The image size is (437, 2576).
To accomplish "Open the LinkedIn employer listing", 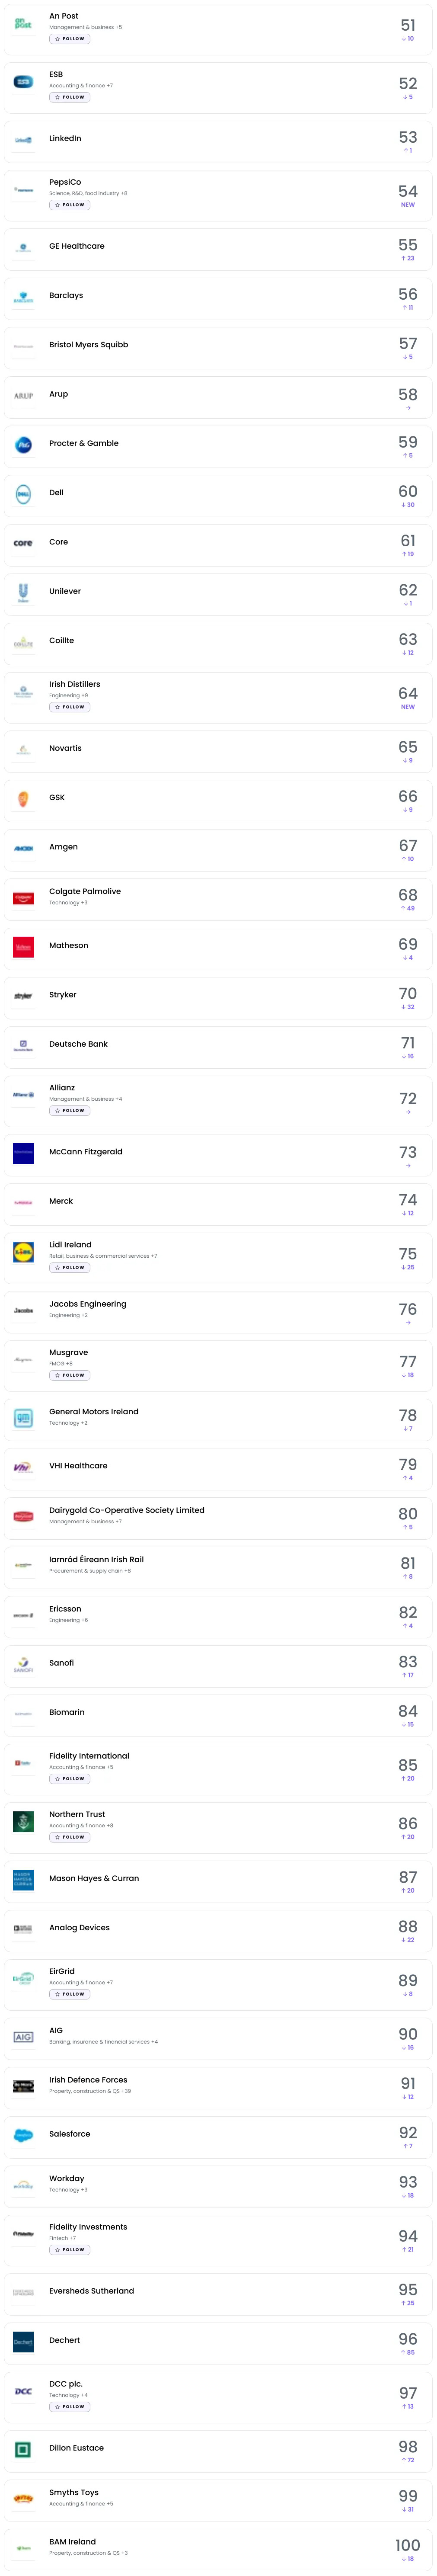I will point(65,138).
